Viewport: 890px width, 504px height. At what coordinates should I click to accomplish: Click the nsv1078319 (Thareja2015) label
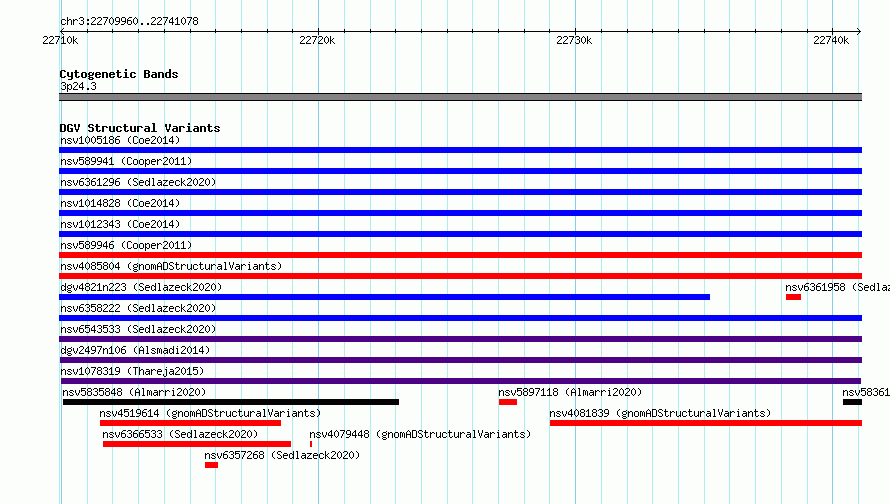(132, 371)
